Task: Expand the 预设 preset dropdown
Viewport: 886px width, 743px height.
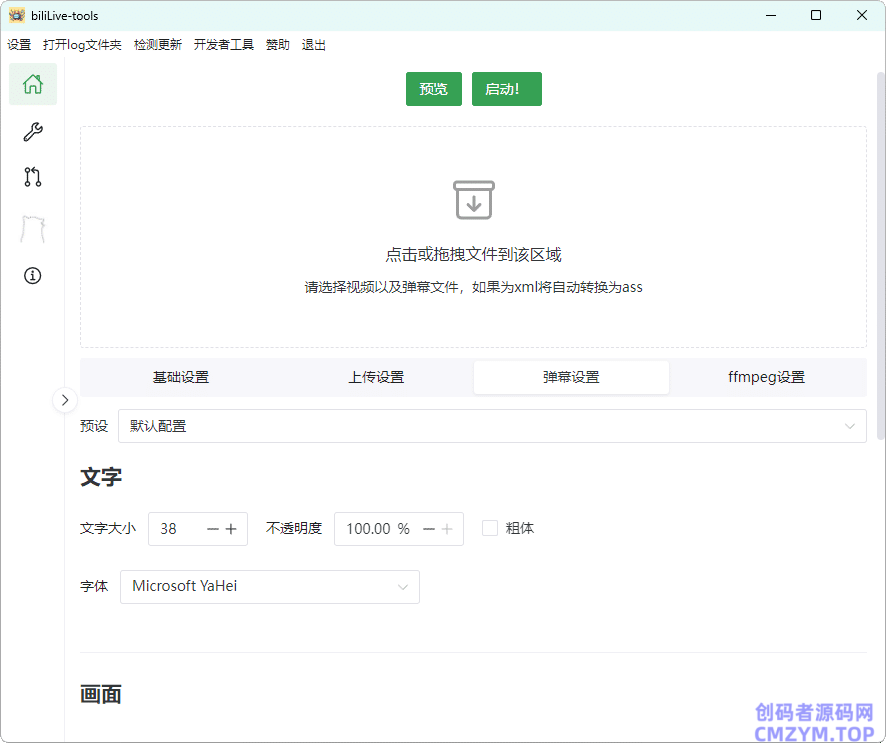Action: point(492,426)
